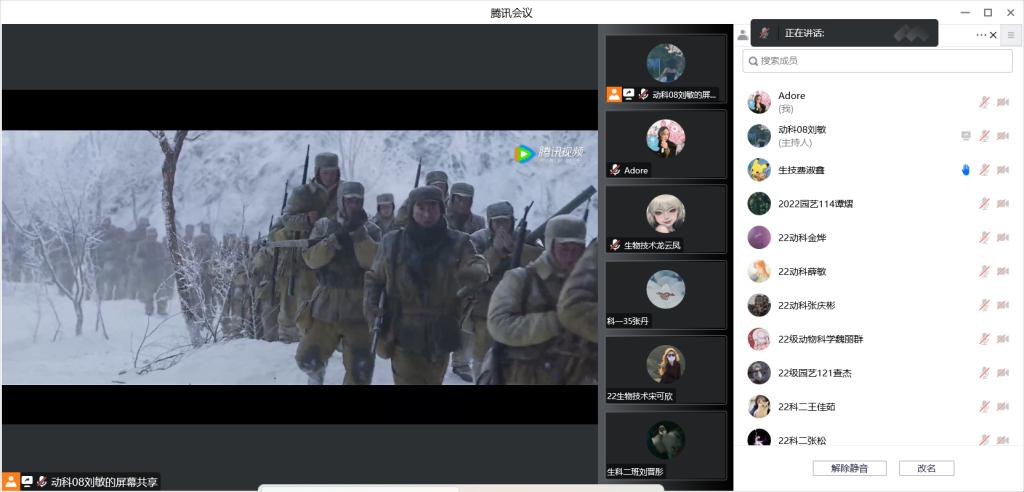Toggle microphone icon for 22动科金烨
The image size is (1024, 492).
point(984,237)
